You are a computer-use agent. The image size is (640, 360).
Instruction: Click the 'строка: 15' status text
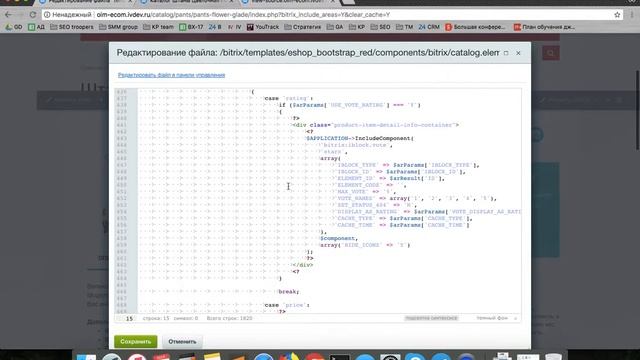point(156,318)
